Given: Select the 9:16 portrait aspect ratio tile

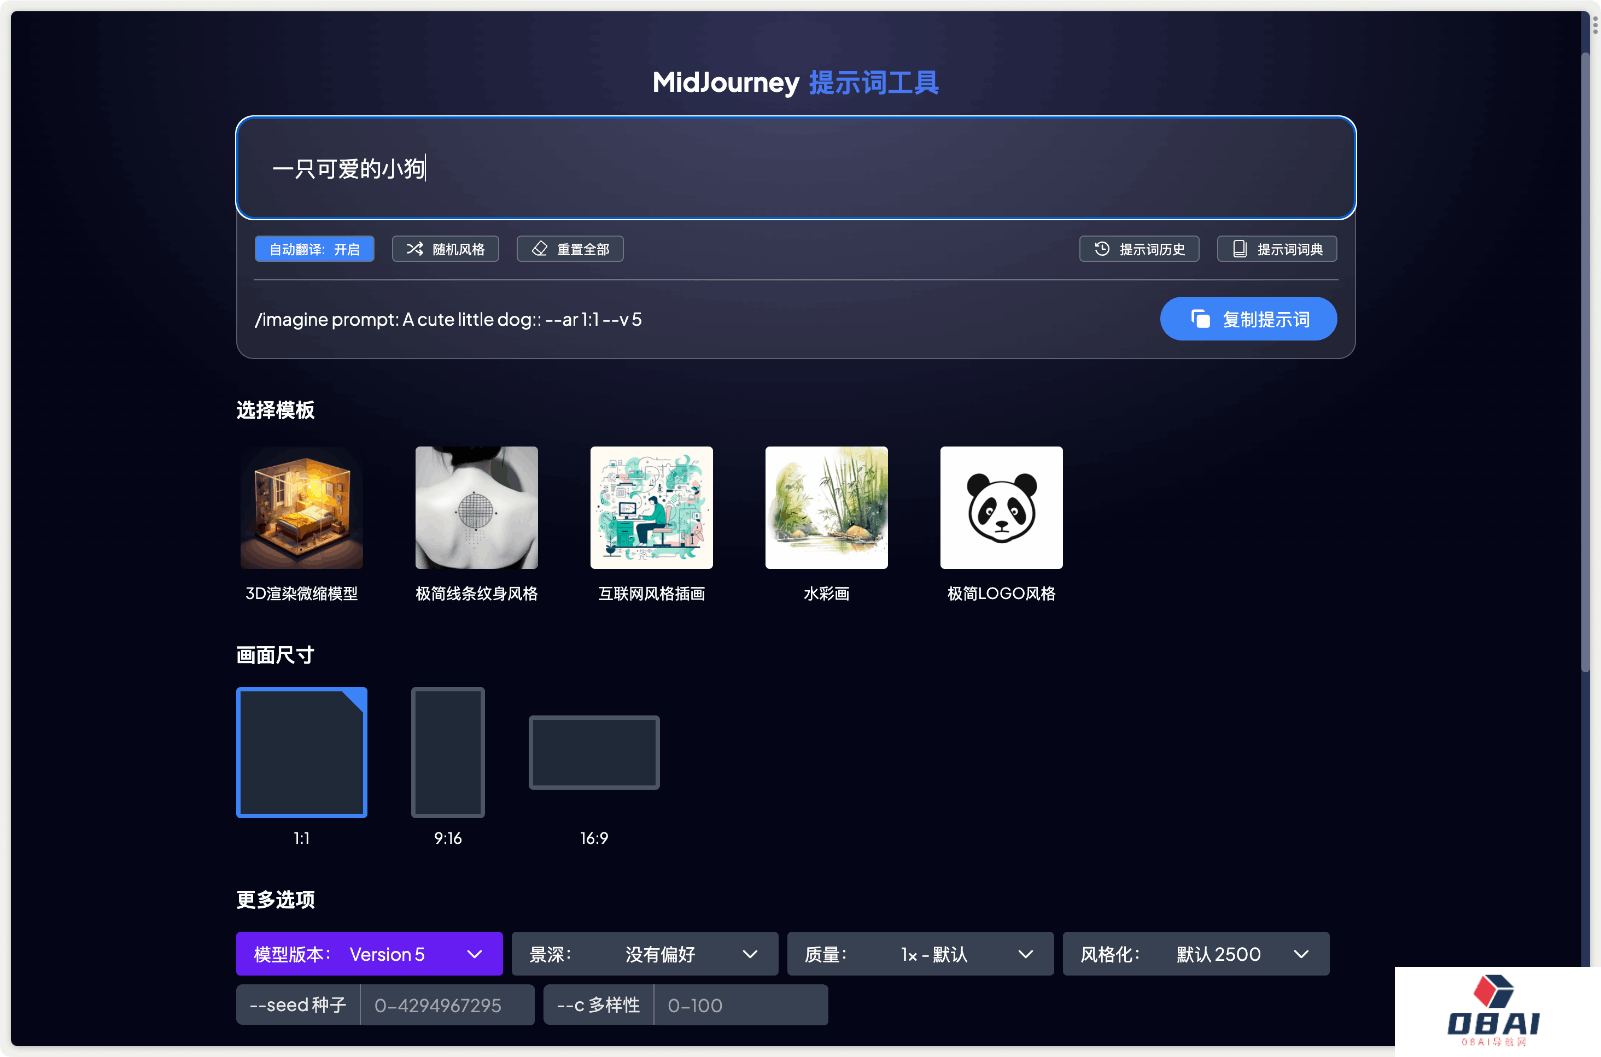Looking at the screenshot, I should click(447, 752).
